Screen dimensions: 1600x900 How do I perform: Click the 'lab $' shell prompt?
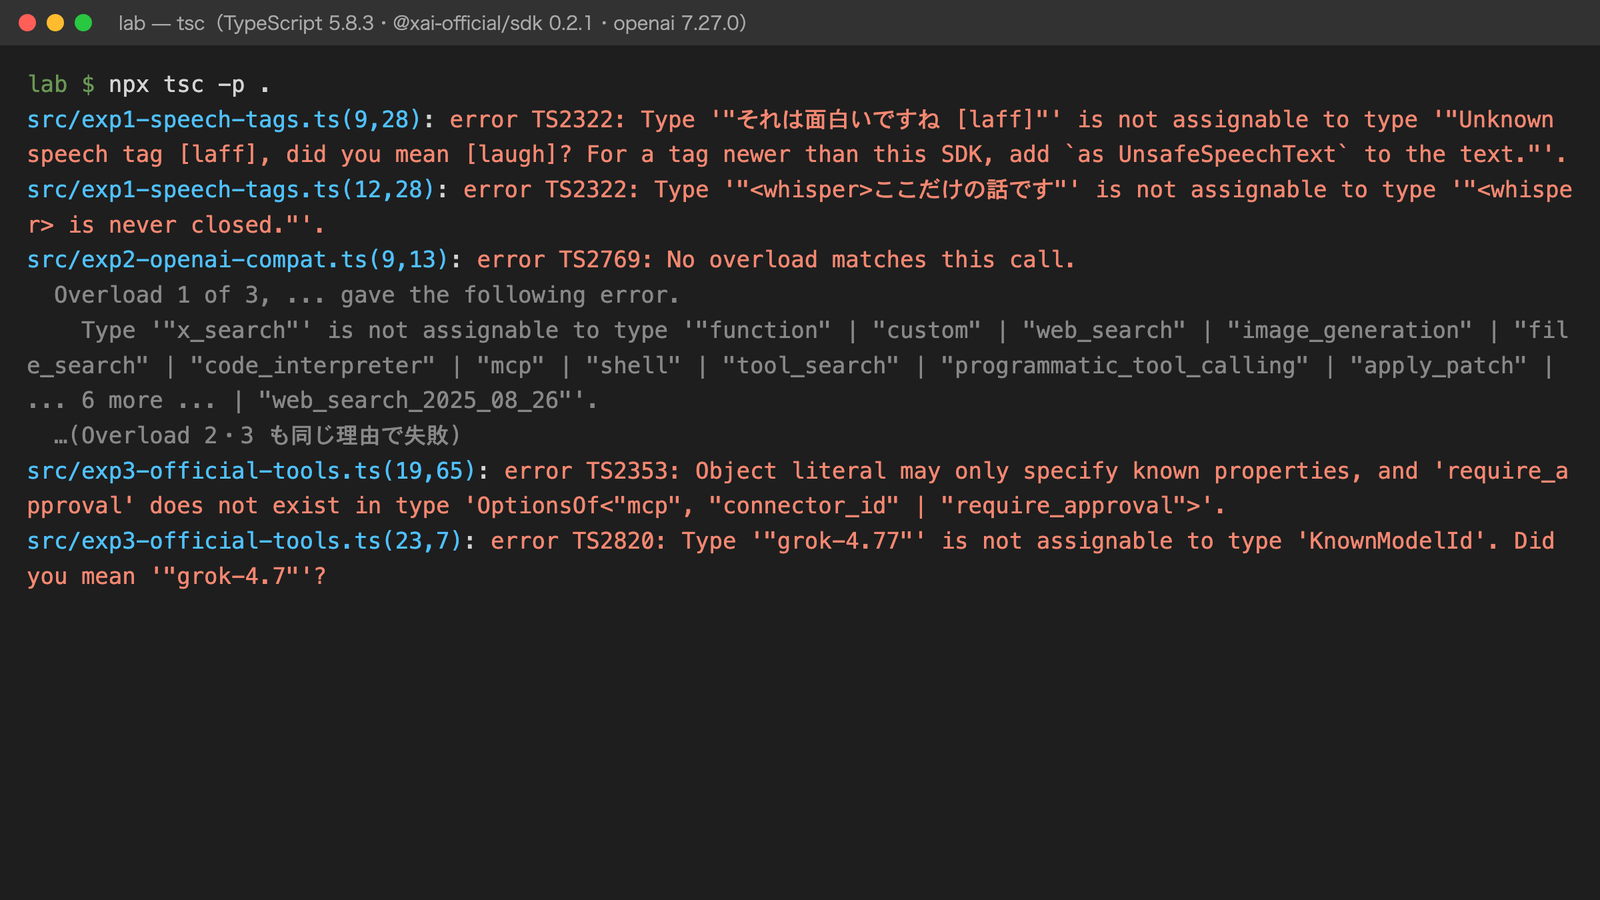[x=61, y=85]
